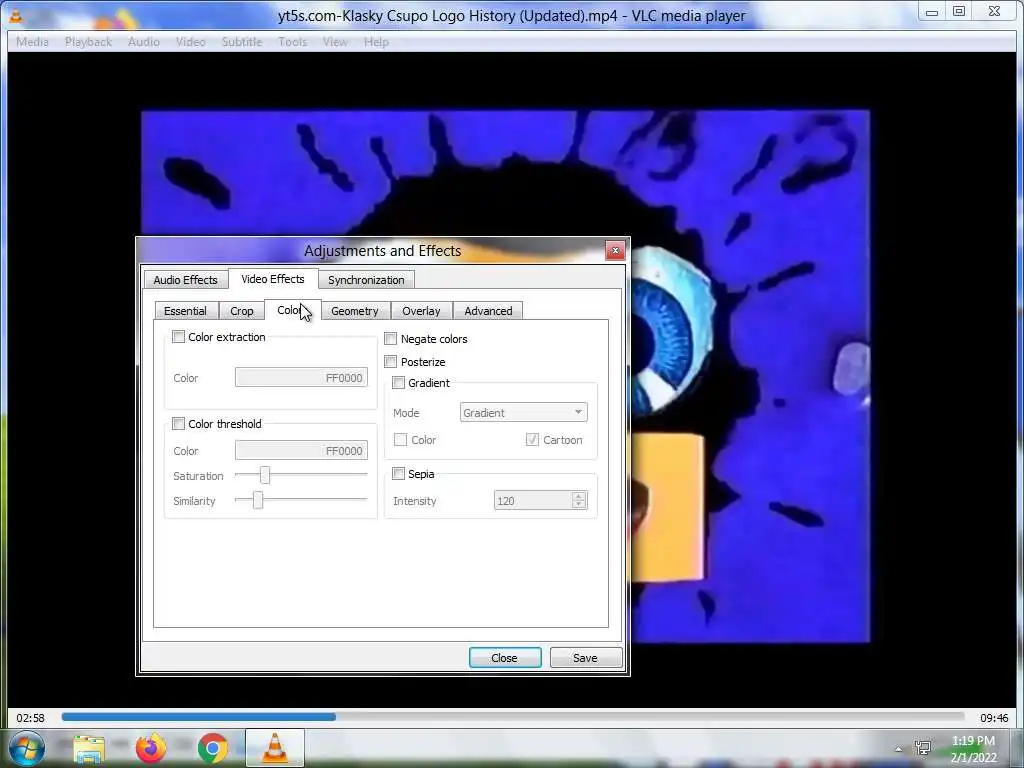Image resolution: width=1024 pixels, height=768 pixels.
Task: Check the Negate colors option
Action: [391, 338]
